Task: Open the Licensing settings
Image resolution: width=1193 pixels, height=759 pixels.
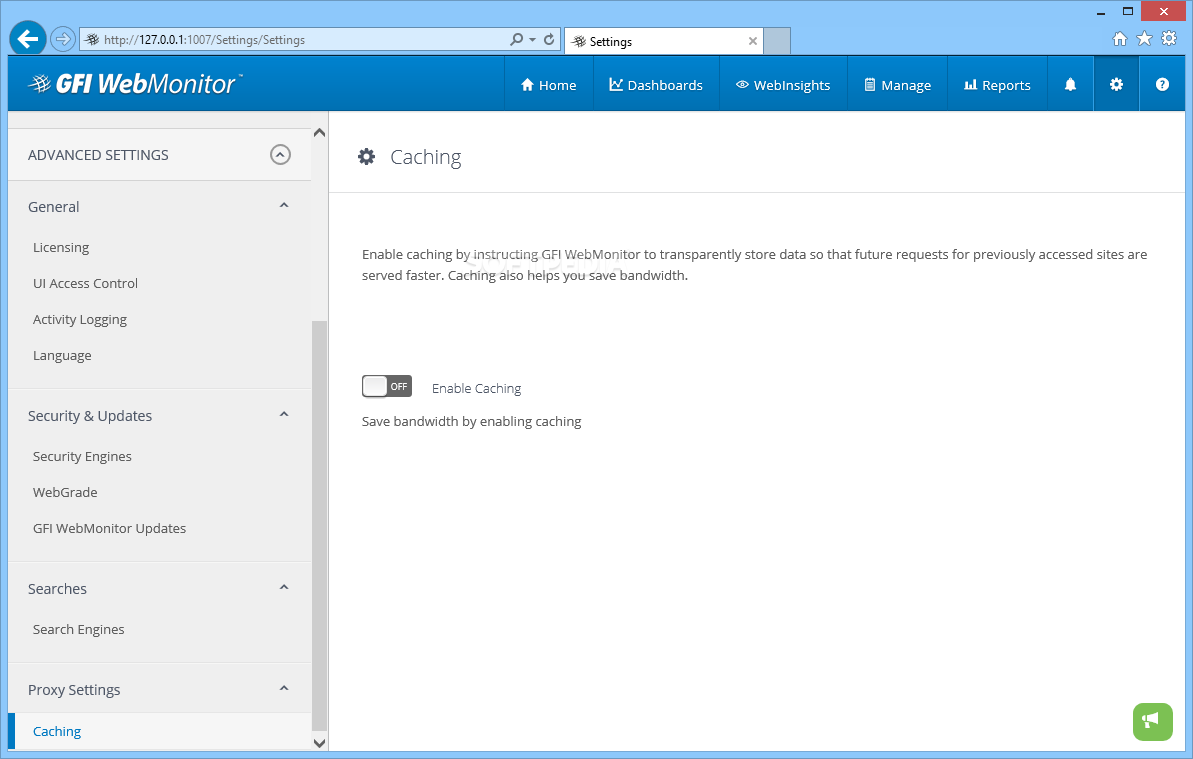Action: click(61, 247)
